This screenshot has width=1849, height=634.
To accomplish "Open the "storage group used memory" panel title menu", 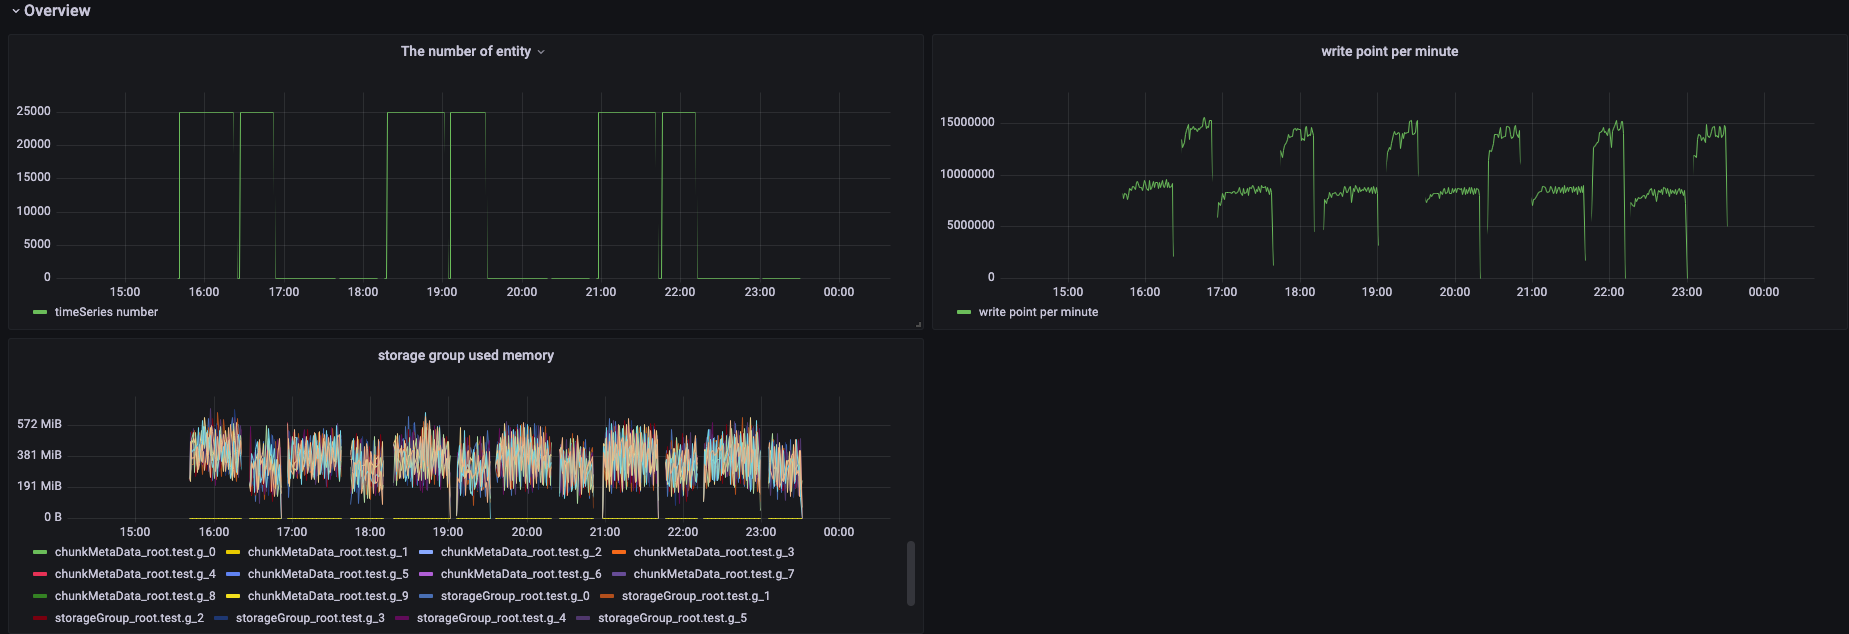I will pos(465,356).
